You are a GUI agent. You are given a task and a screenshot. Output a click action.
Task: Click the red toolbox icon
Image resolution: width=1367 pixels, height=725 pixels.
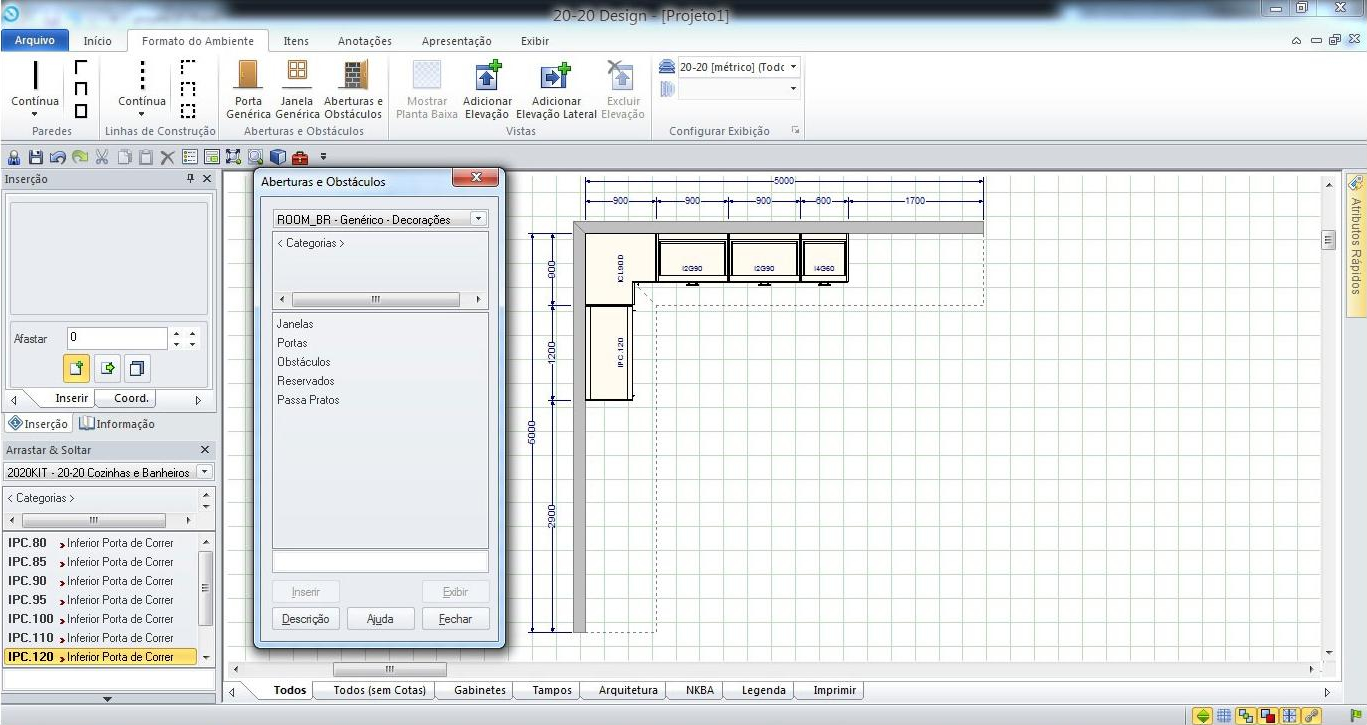(300, 157)
